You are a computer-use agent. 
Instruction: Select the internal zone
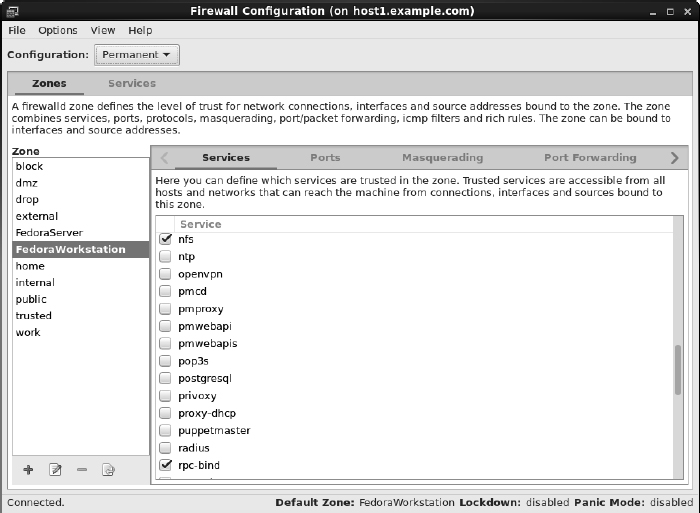[81, 283]
